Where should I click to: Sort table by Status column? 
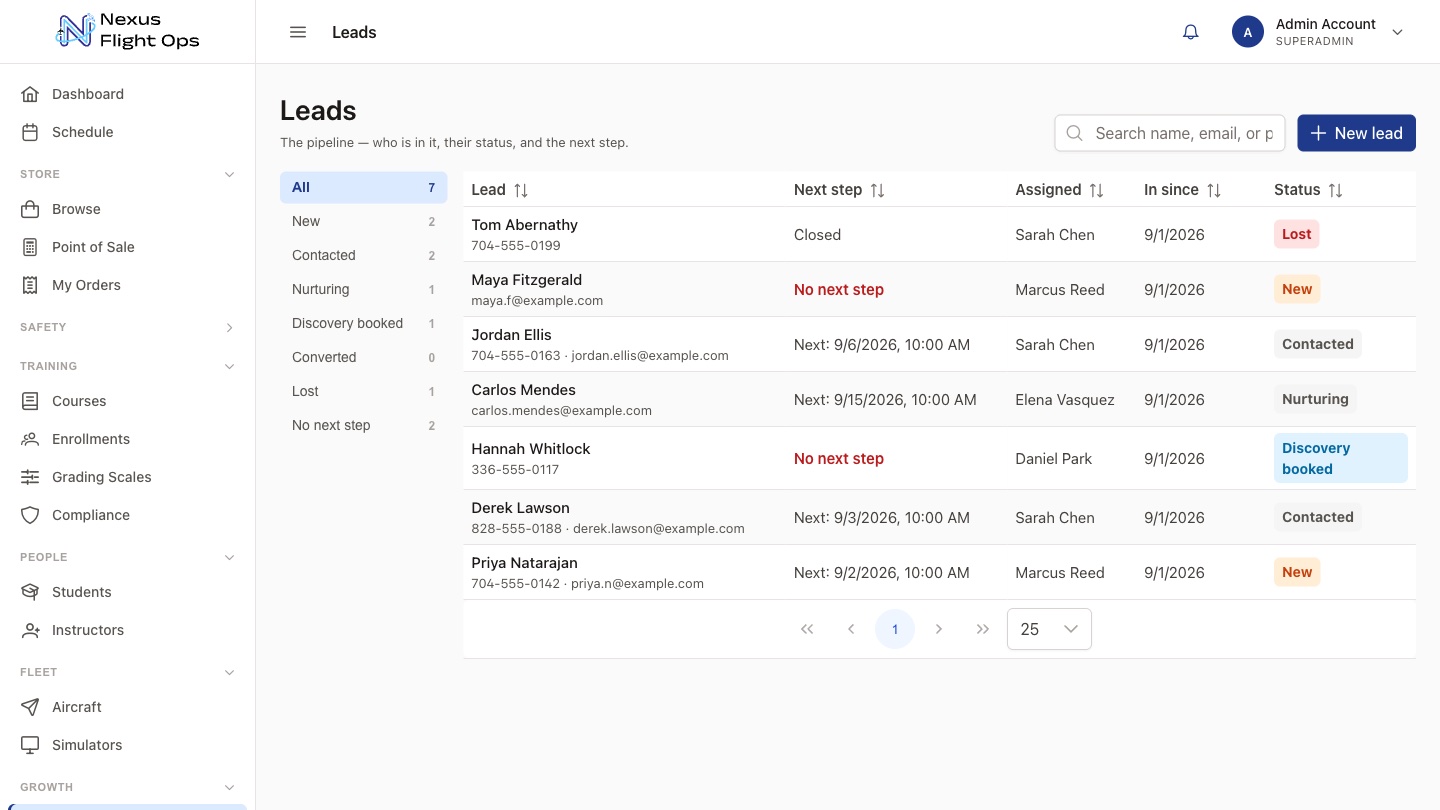pos(1335,190)
